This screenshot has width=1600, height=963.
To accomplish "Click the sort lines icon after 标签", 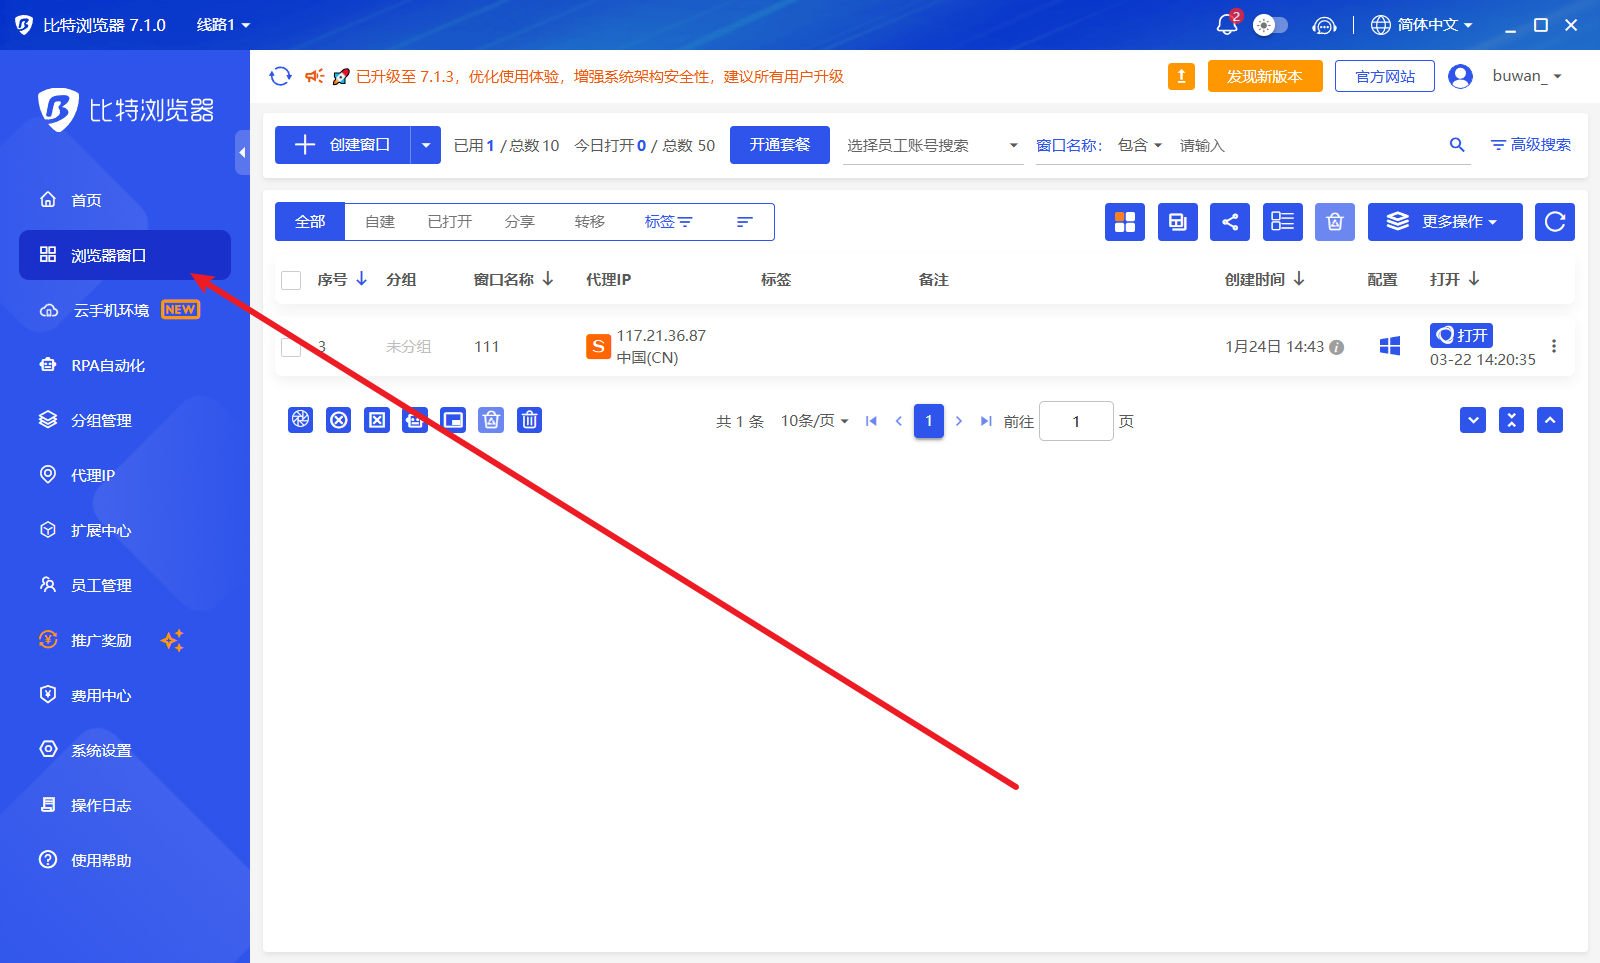I will 744,222.
